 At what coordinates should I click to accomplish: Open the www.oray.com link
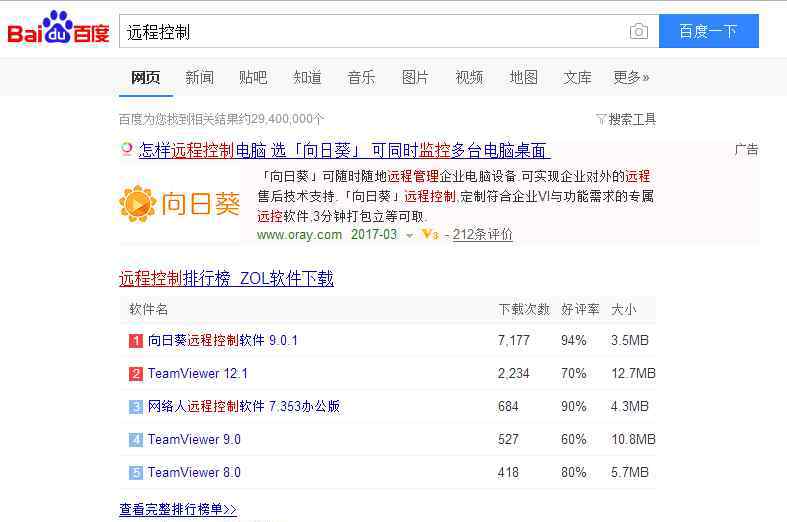[299, 234]
